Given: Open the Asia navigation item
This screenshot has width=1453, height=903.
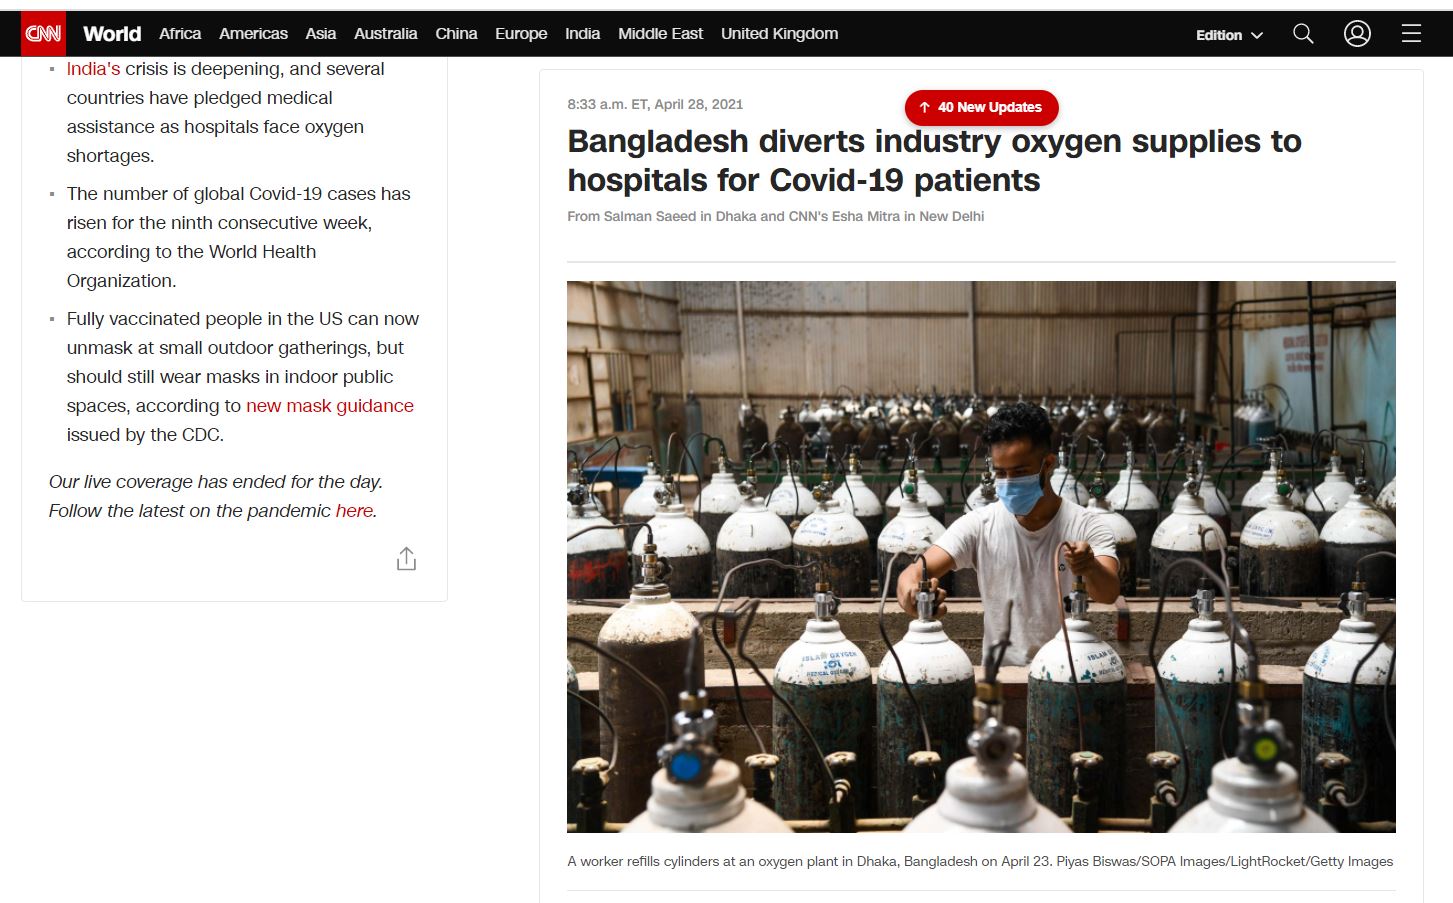Looking at the screenshot, I should [320, 34].
